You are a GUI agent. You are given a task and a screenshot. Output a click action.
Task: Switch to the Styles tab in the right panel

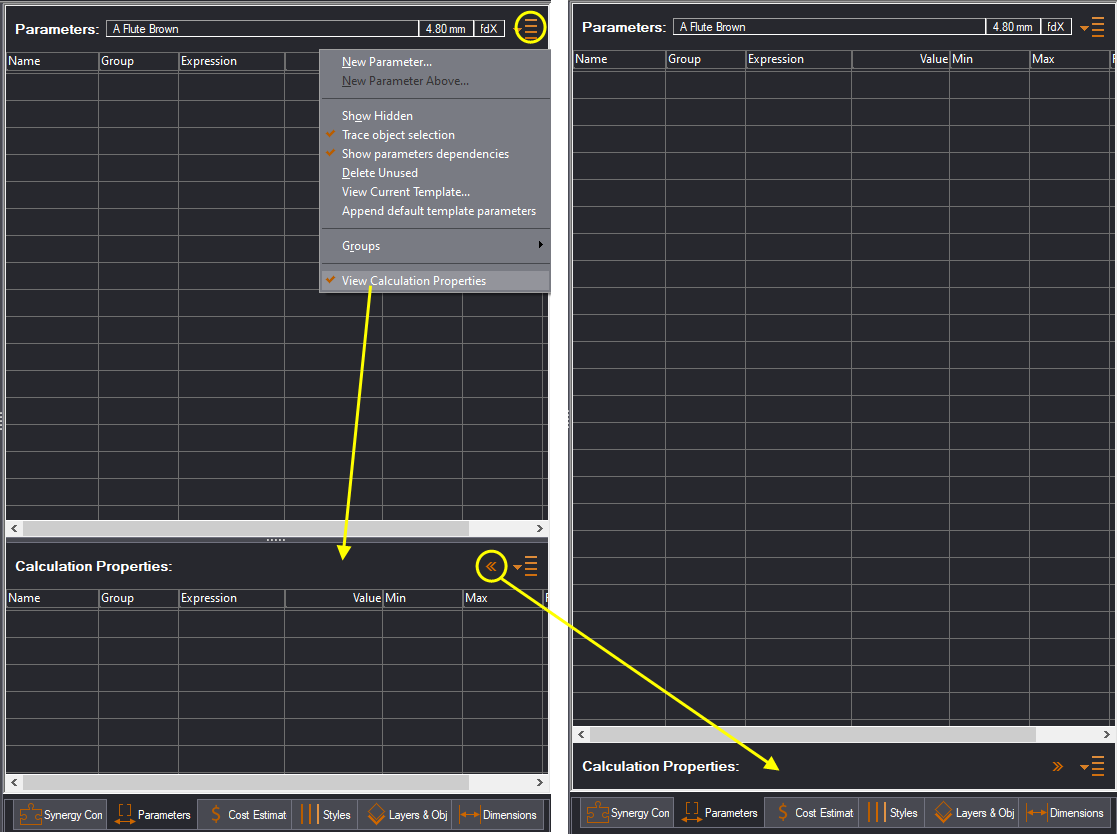pyautogui.click(x=890, y=813)
